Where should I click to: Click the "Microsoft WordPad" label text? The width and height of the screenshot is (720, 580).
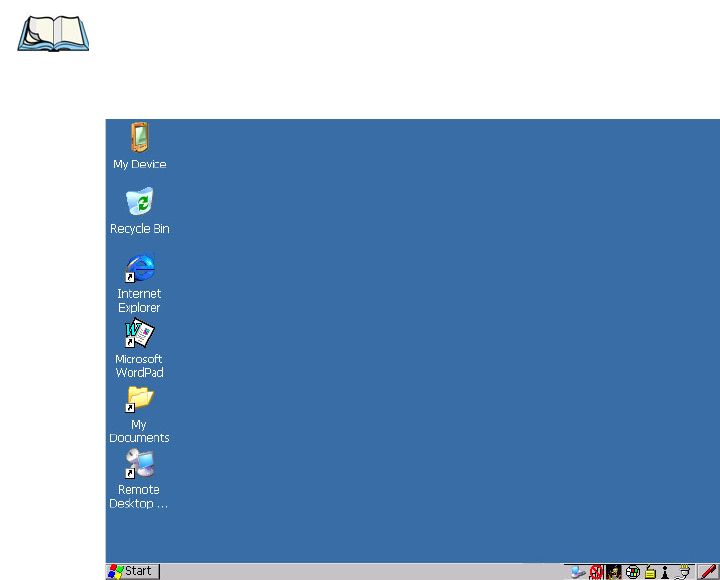[139, 366]
